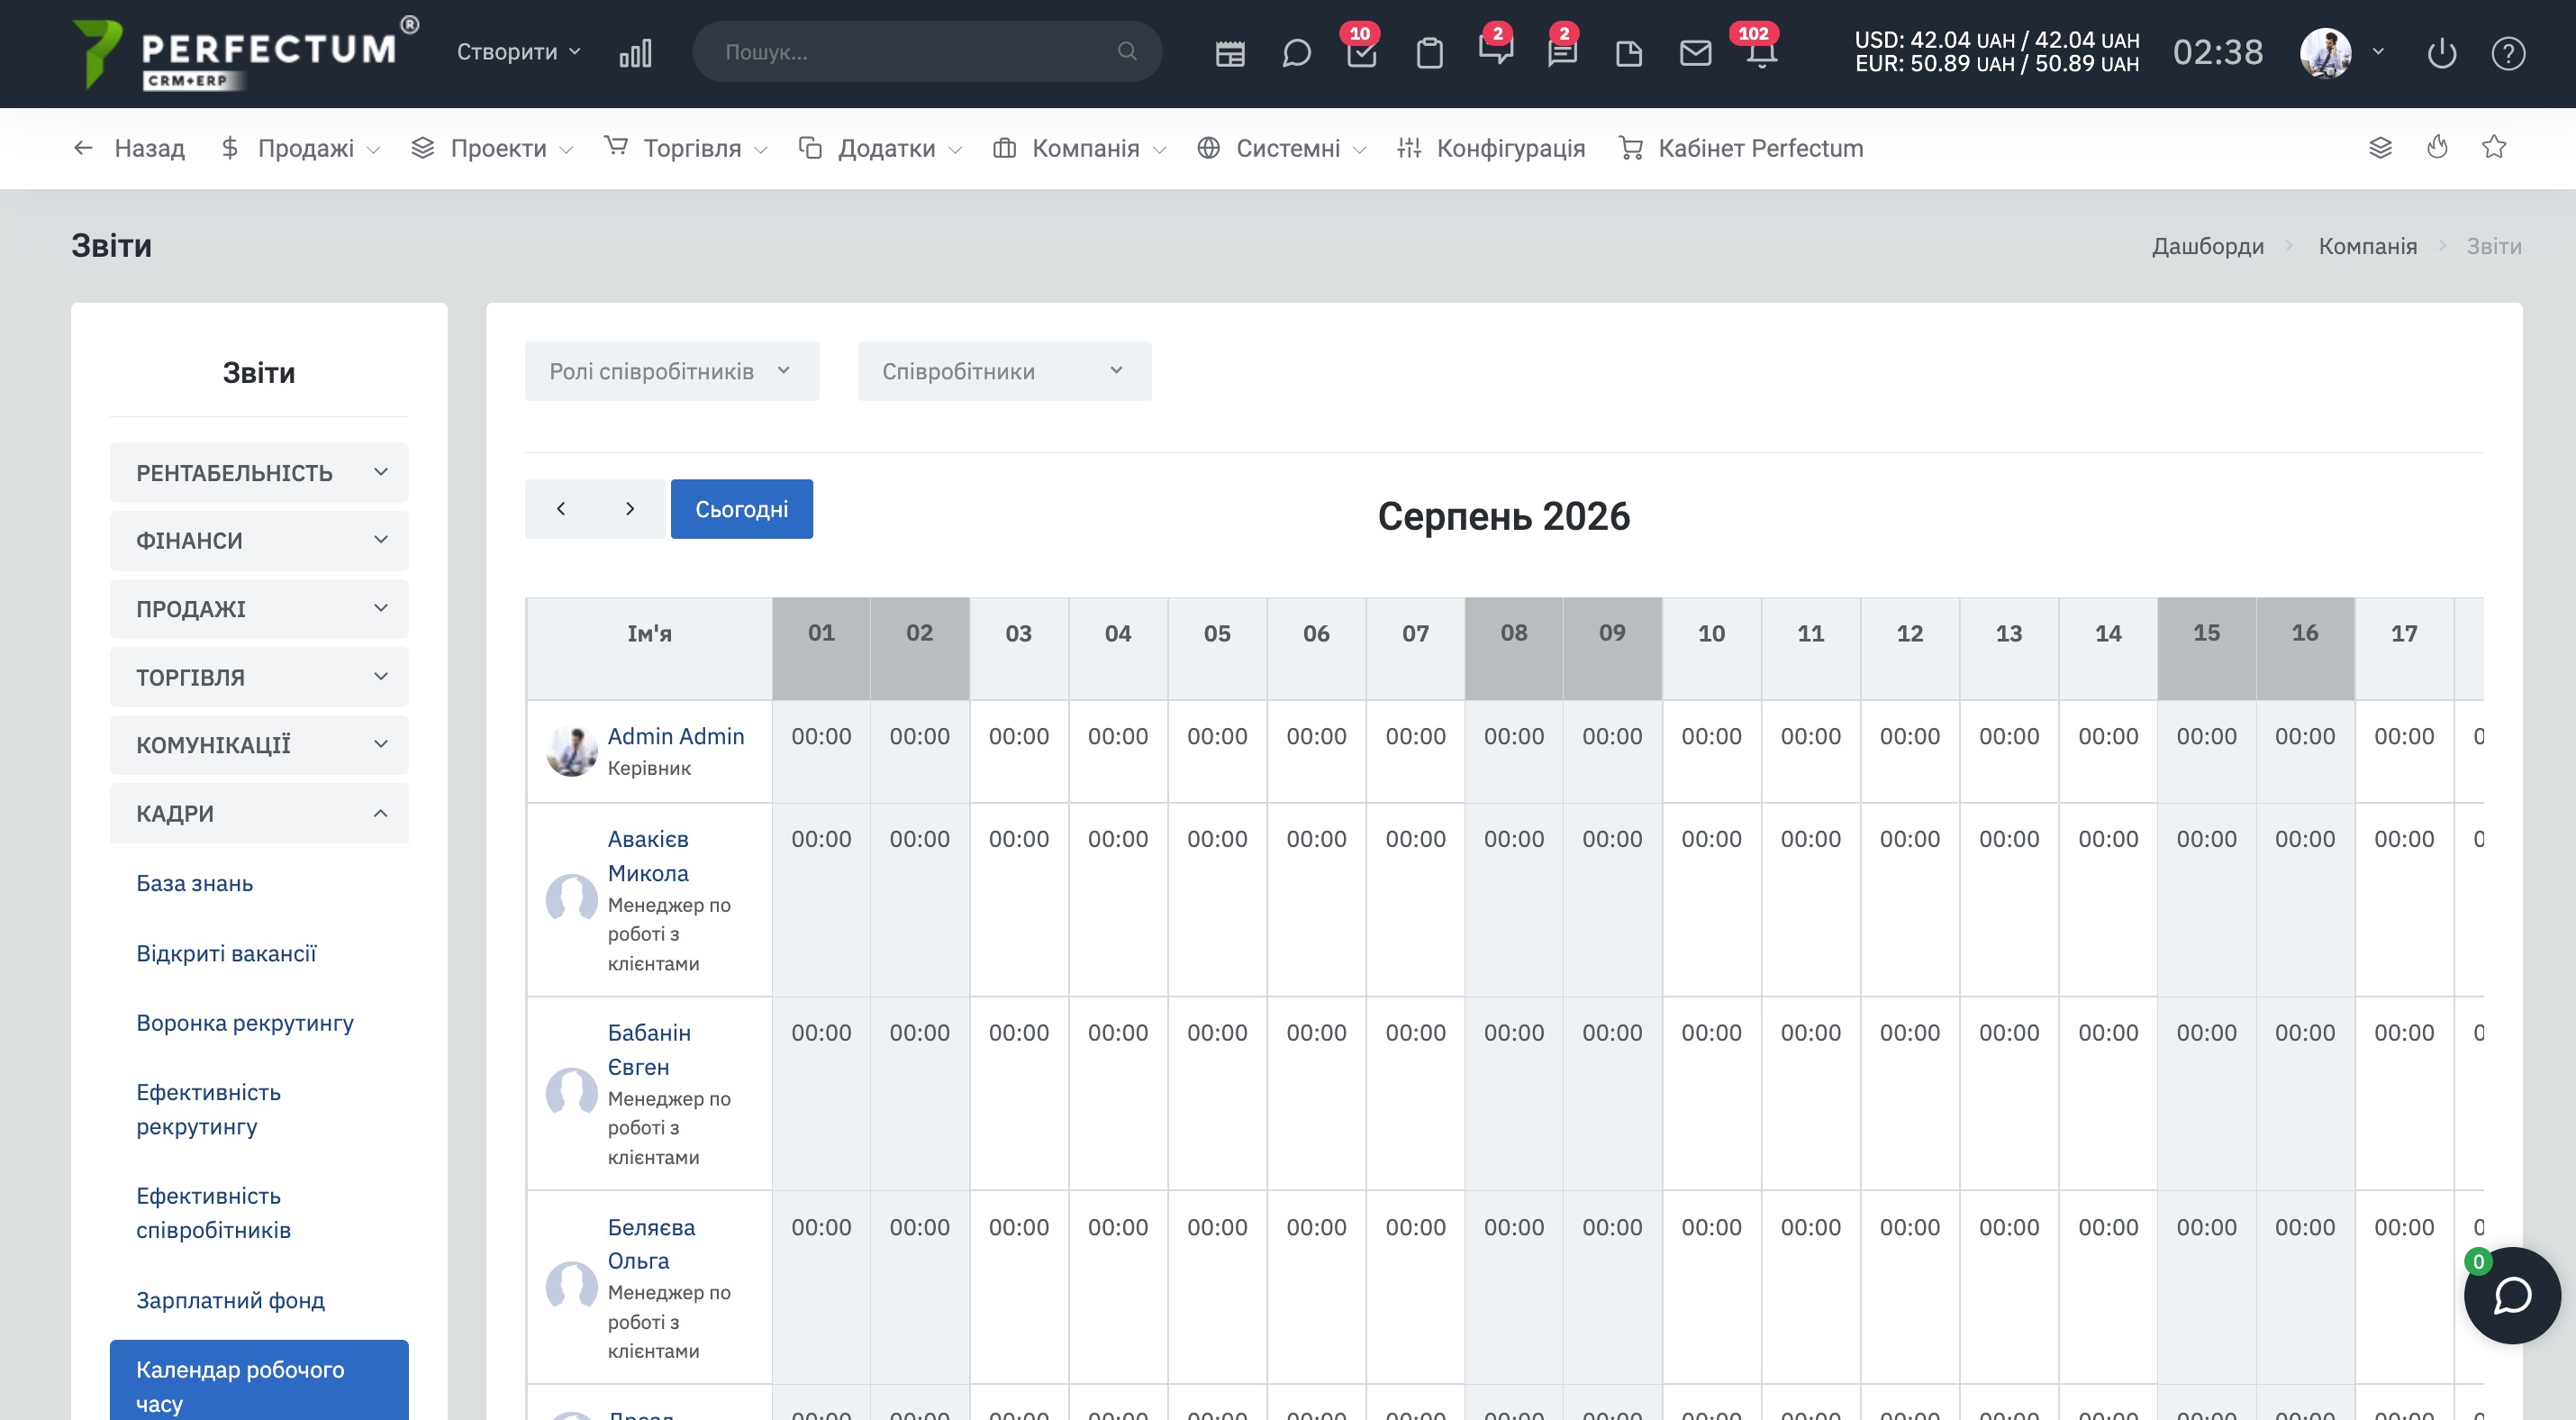This screenshot has height=1420, width=2576.
Task: Expand ПРОДАЖІ sidebar section
Action: (x=259, y=608)
